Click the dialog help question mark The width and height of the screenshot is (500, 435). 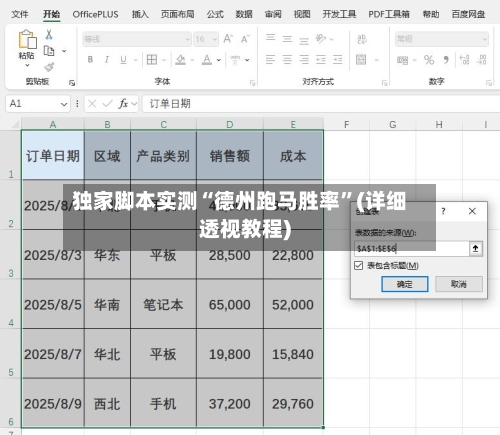[x=443, y=211]
